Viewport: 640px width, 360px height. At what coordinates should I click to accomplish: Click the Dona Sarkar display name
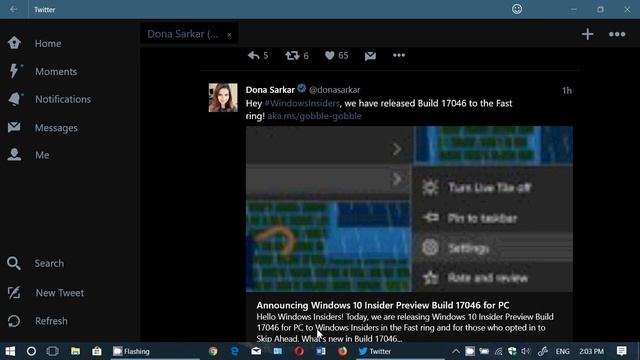(x=270, y=90)
